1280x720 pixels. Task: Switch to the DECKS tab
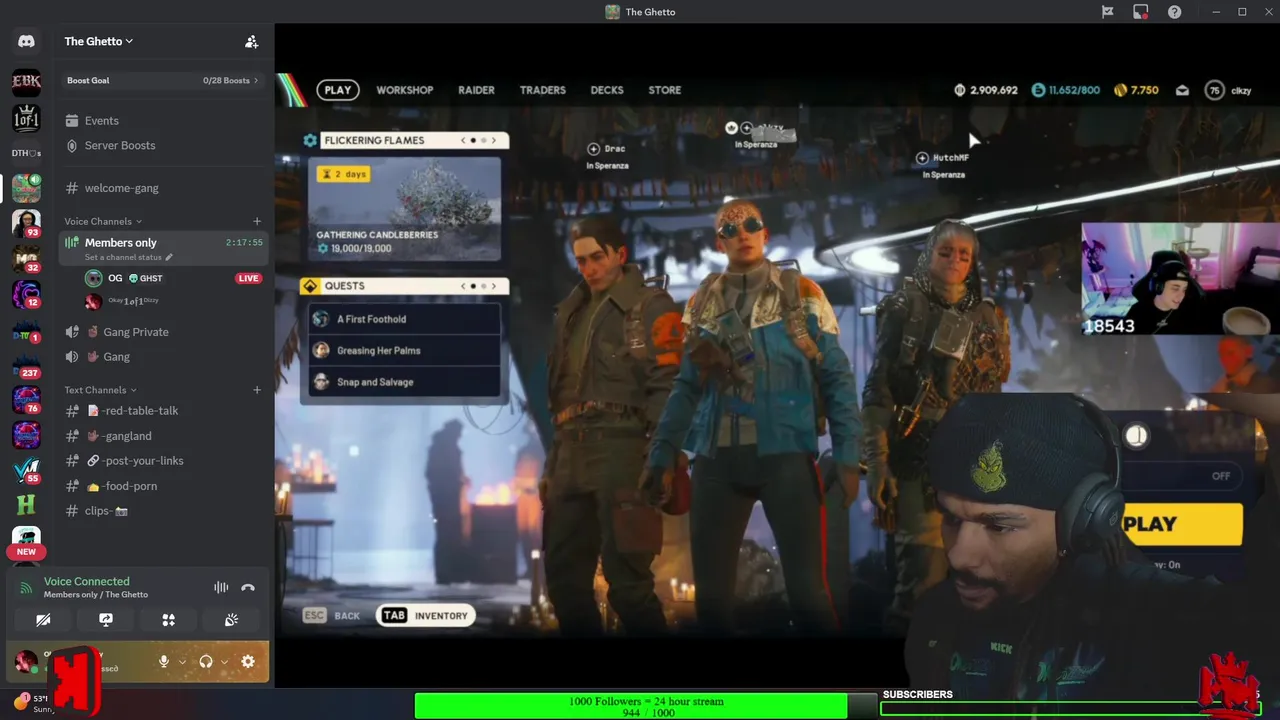pos(607,90)
